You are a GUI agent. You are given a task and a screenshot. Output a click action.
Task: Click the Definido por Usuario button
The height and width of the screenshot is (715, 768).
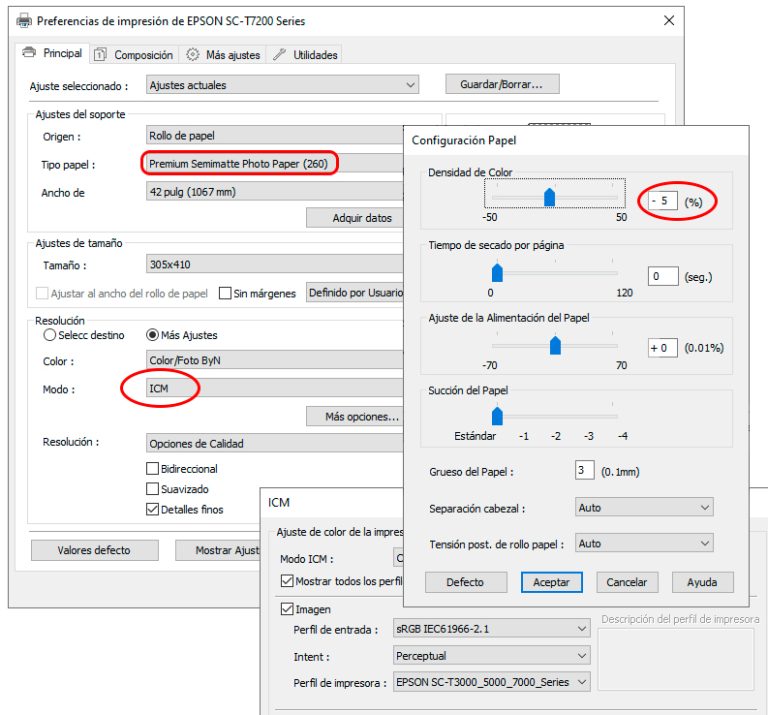coord(356,292)
